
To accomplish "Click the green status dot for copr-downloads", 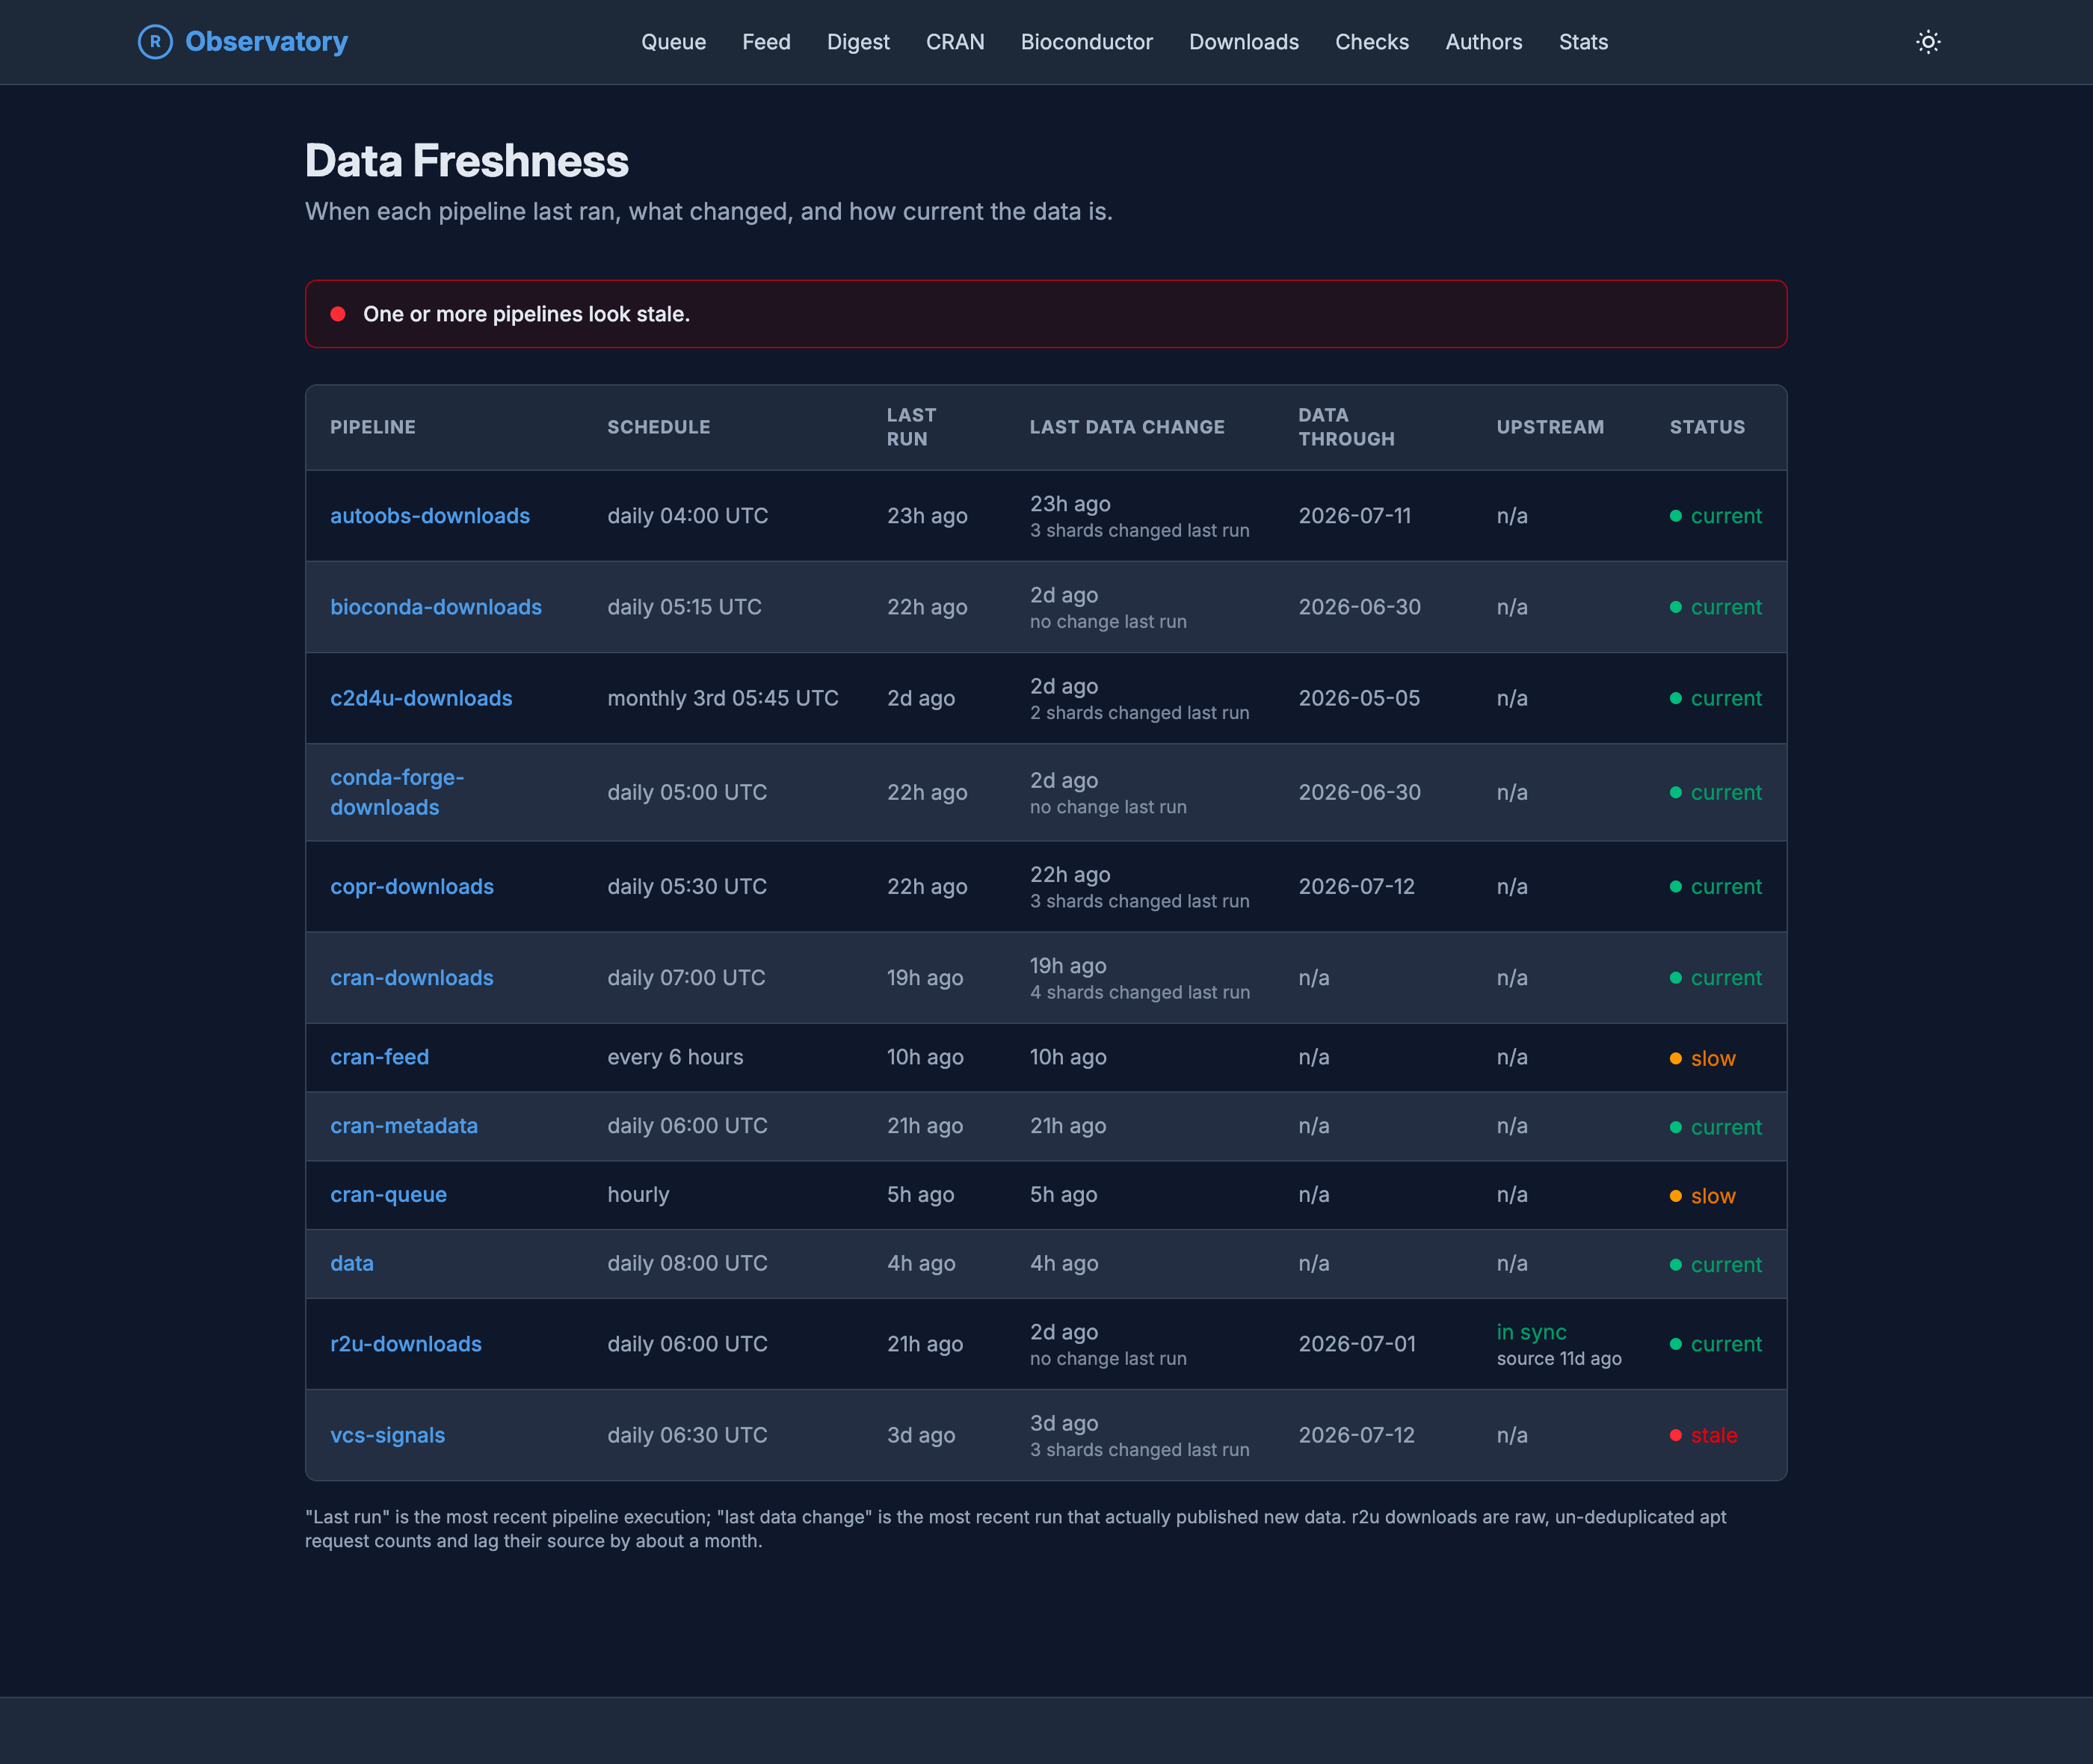I will tap(1676, 887).
